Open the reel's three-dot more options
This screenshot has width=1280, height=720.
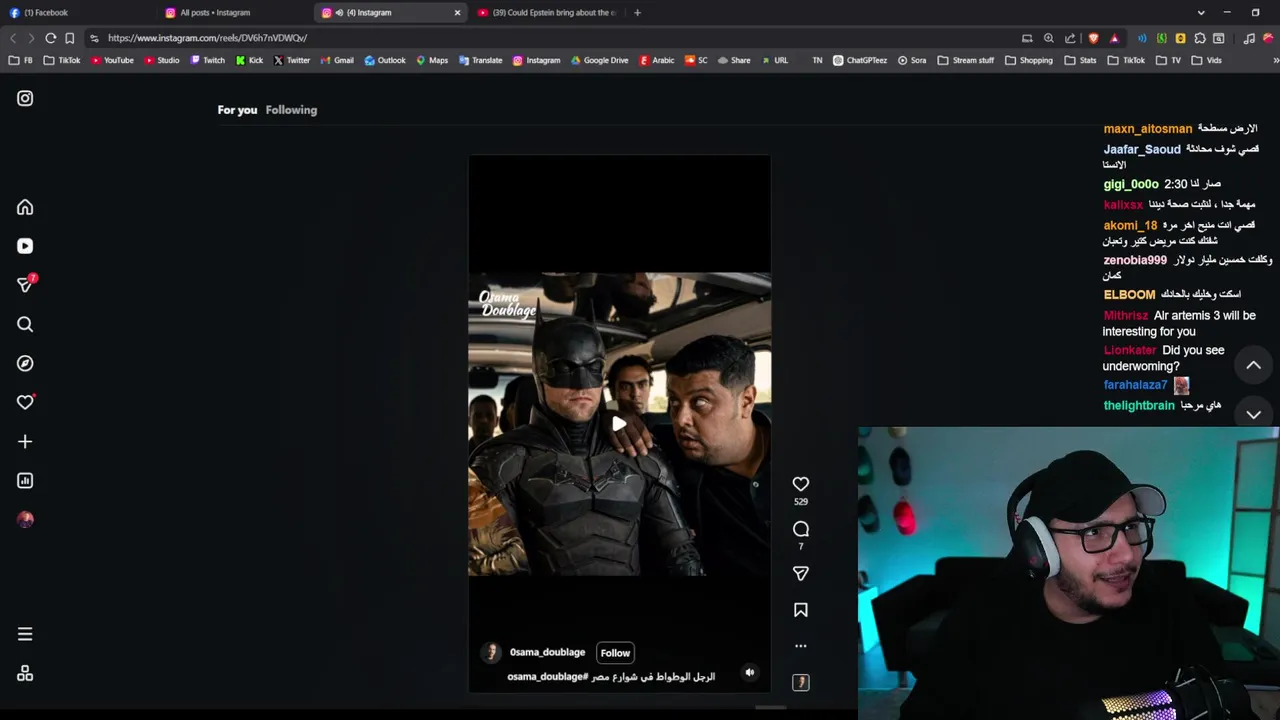pos(800,646)
